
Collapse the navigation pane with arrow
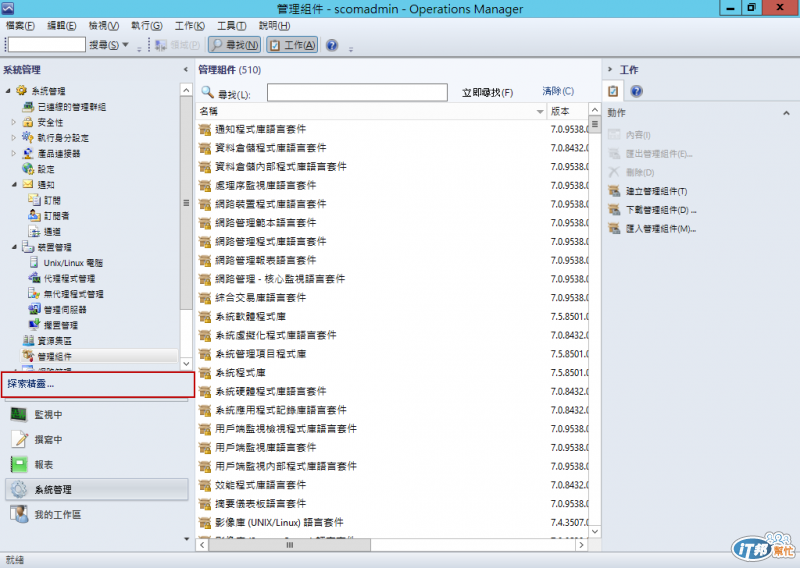coord(186,69)
